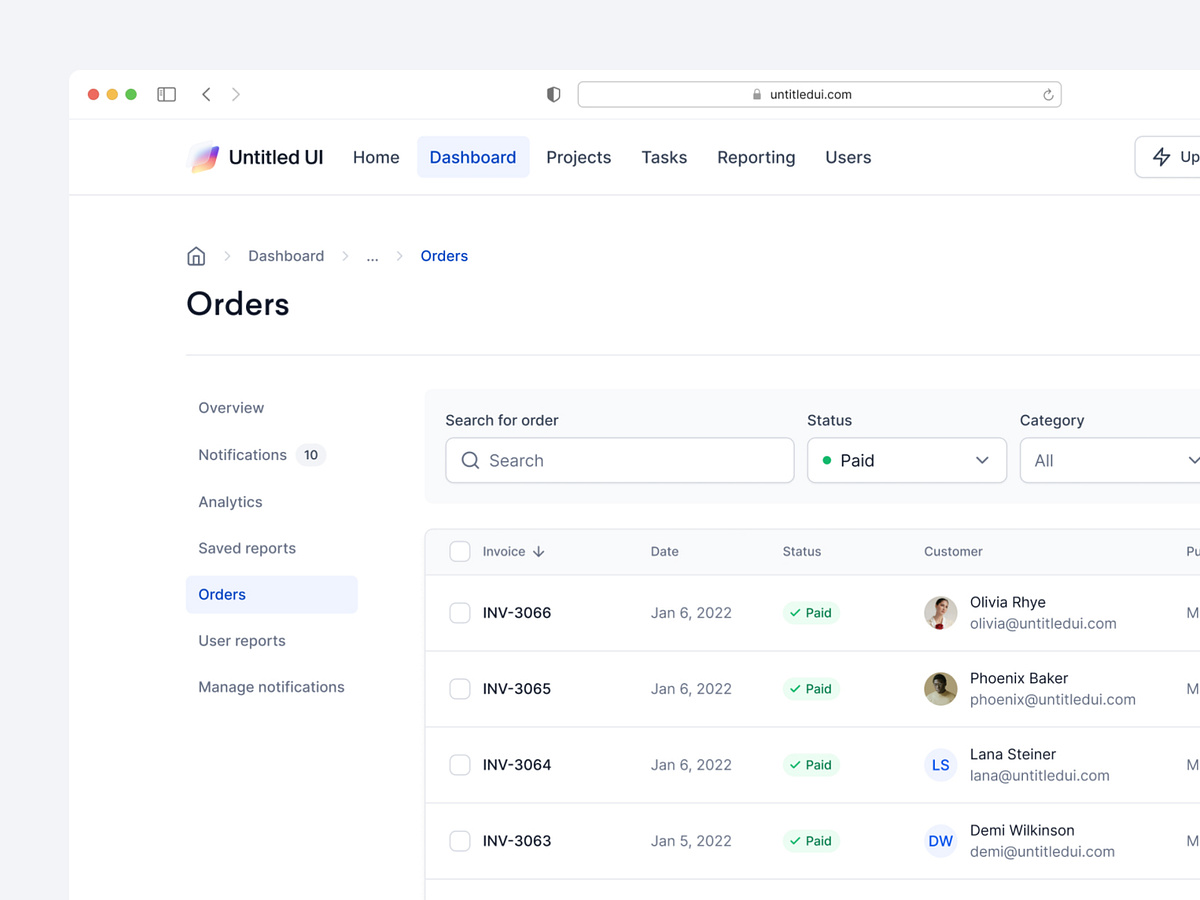
Task: Tick the checkbox for invoice INV-3066
Action: [459, 612]
